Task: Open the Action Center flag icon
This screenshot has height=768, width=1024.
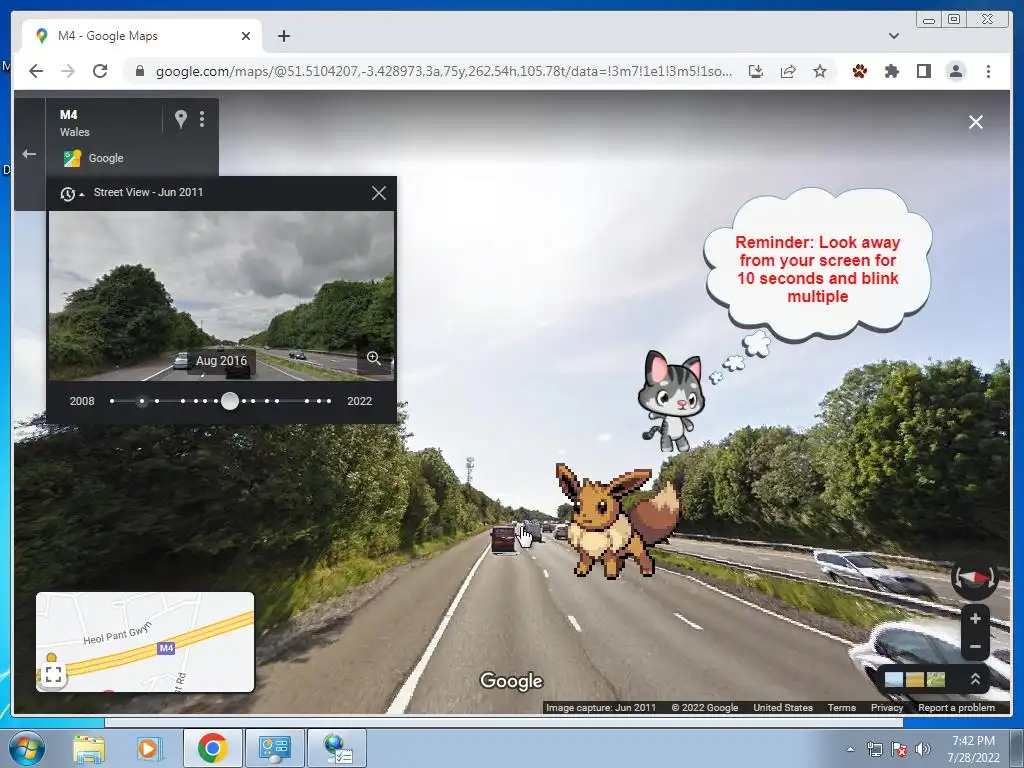Action: click(899, 749)
